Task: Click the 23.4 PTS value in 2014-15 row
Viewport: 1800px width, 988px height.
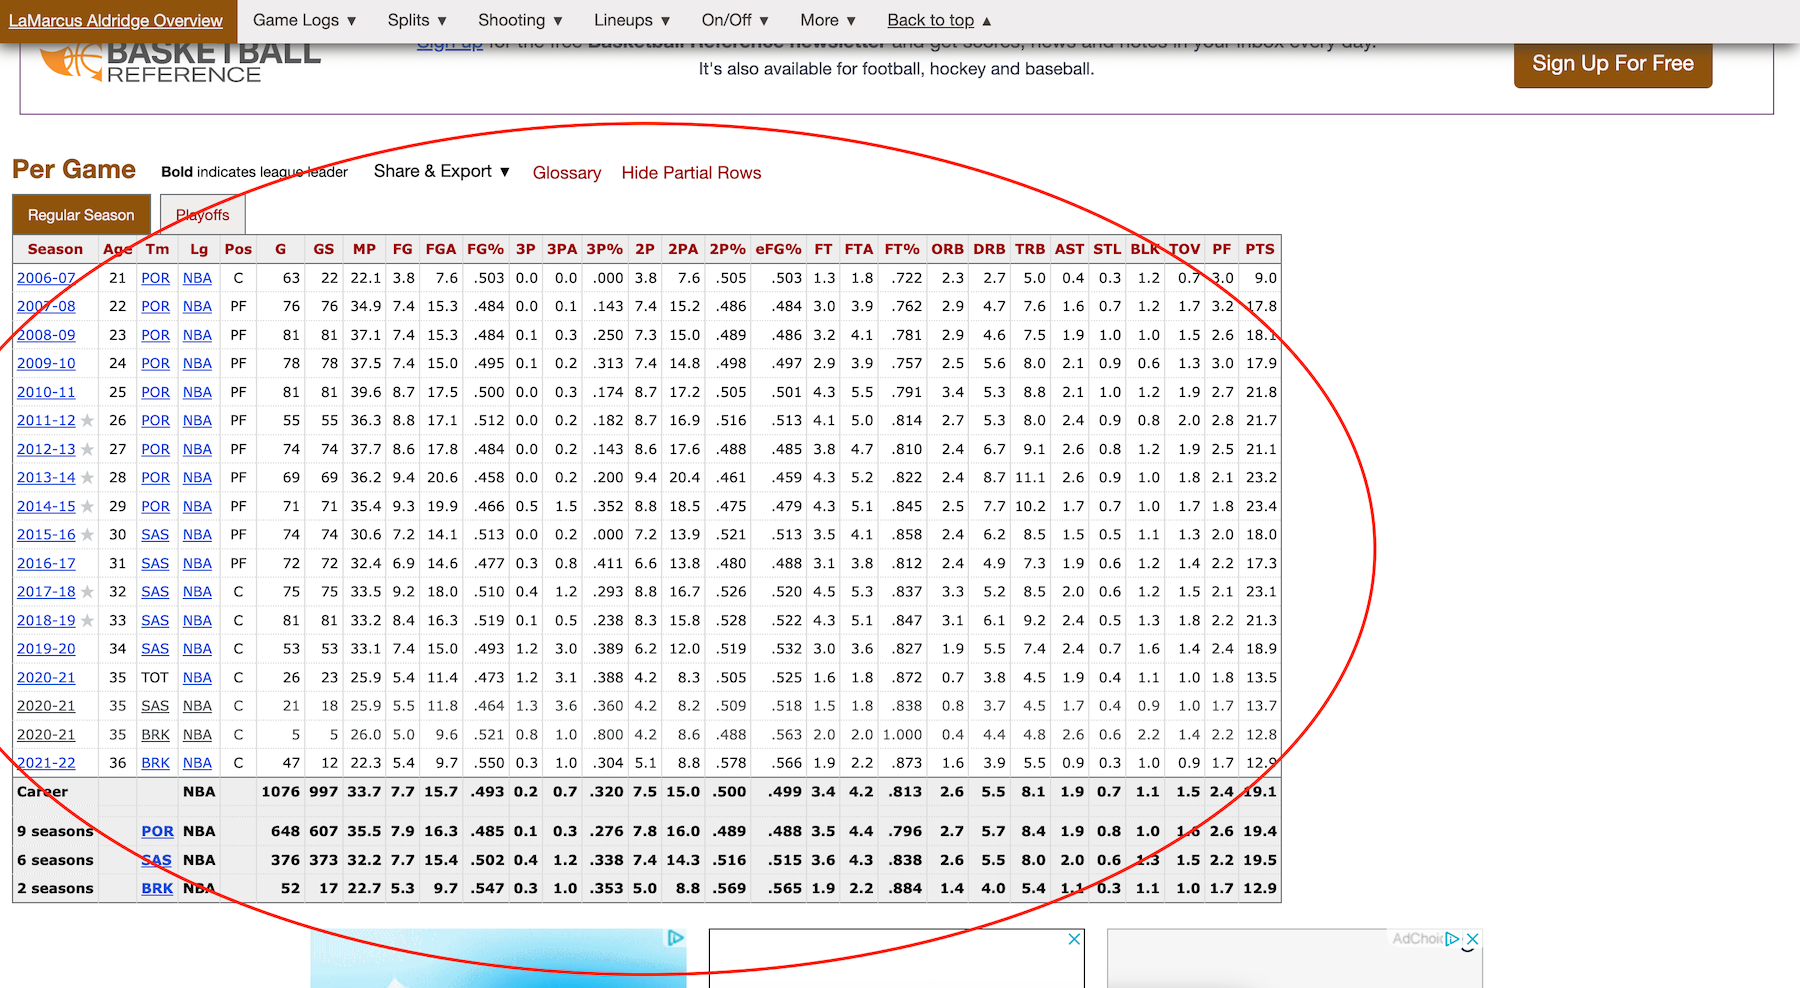Action: [1261, 507]
